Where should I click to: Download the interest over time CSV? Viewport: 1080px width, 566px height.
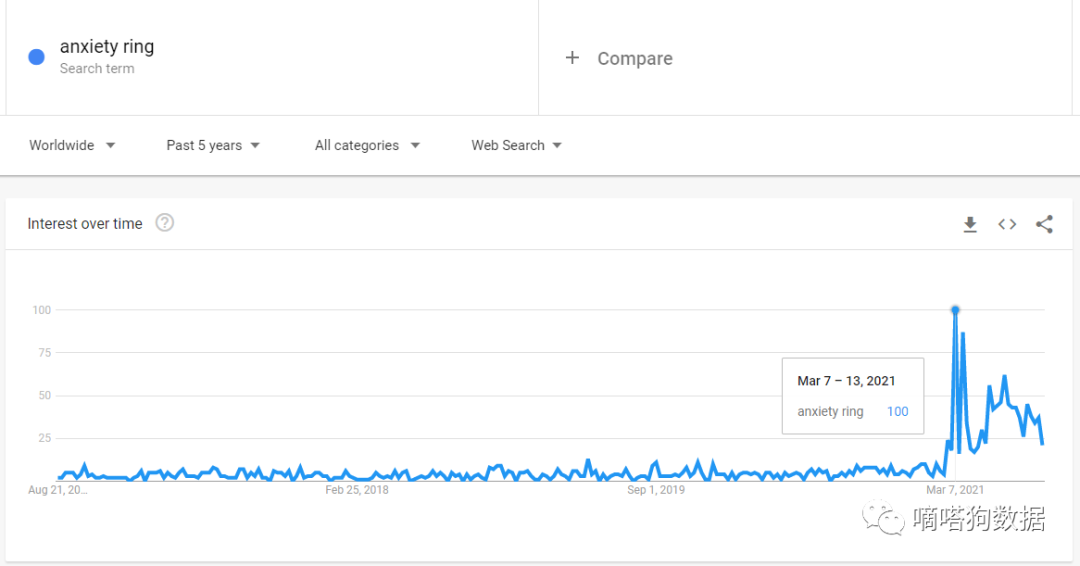click(x=970, y=224)
